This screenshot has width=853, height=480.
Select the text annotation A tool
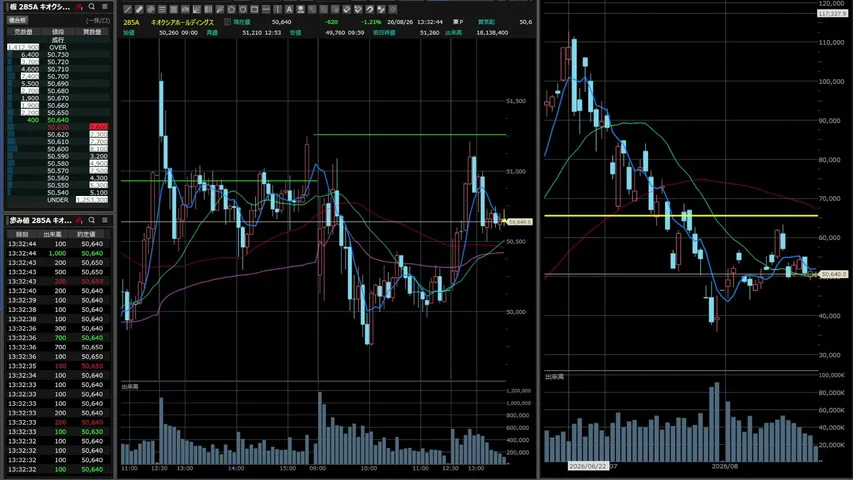tap(288, 9)
